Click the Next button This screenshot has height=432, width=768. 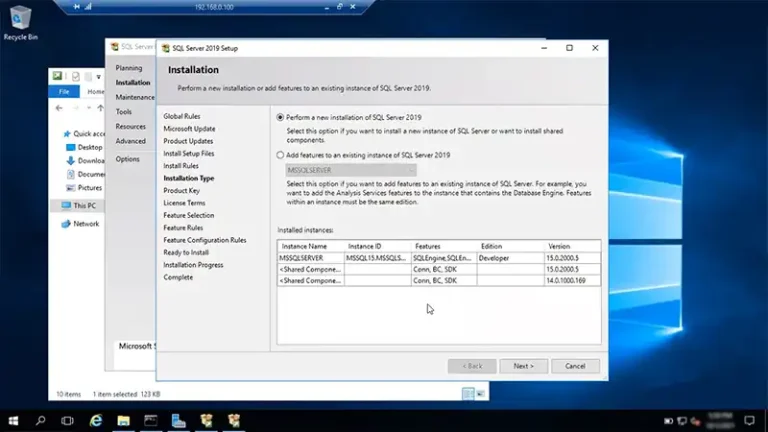524,366
